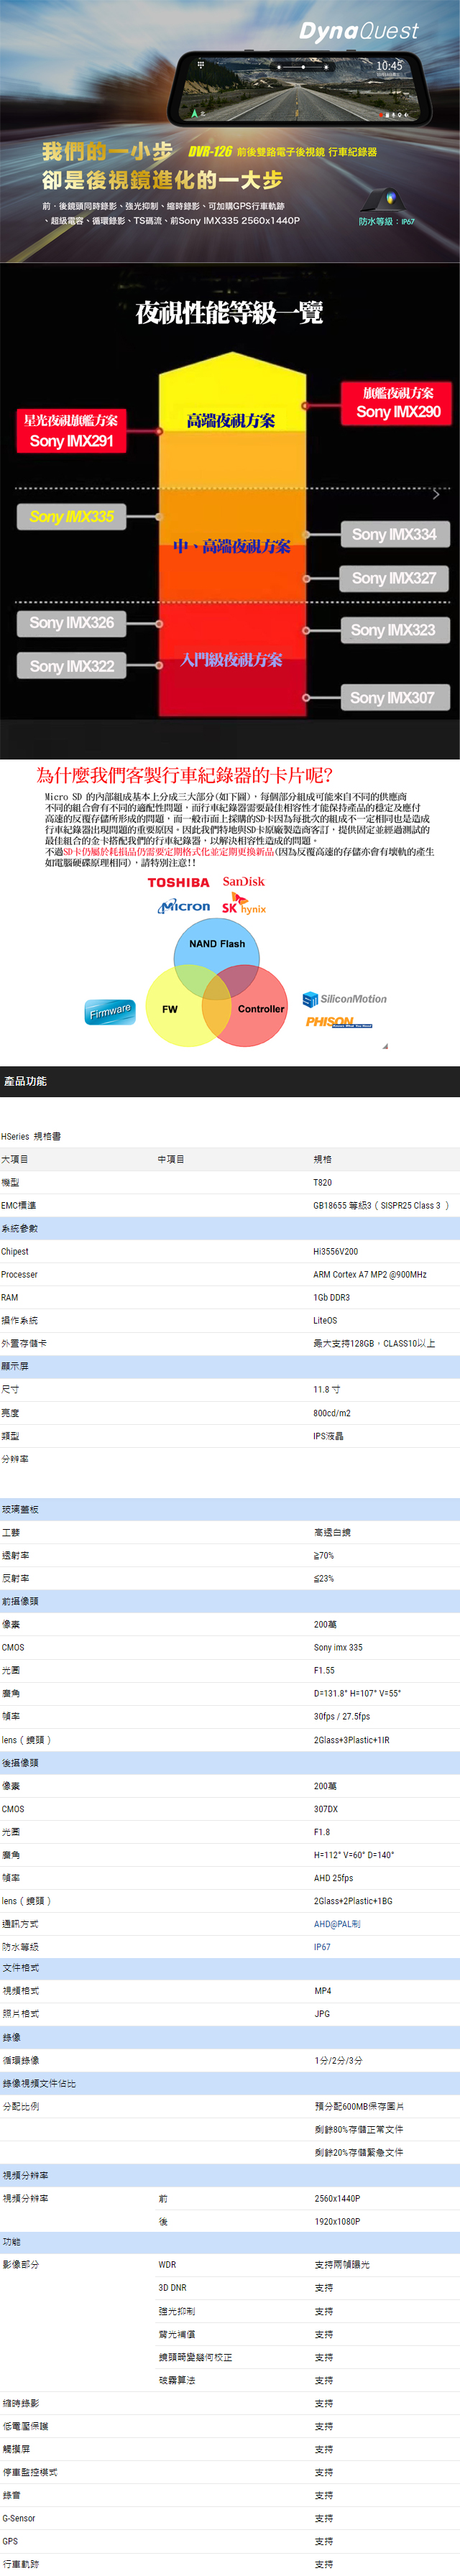Click the next-slide chevron arrow on the night vision chart

point(436,494)
